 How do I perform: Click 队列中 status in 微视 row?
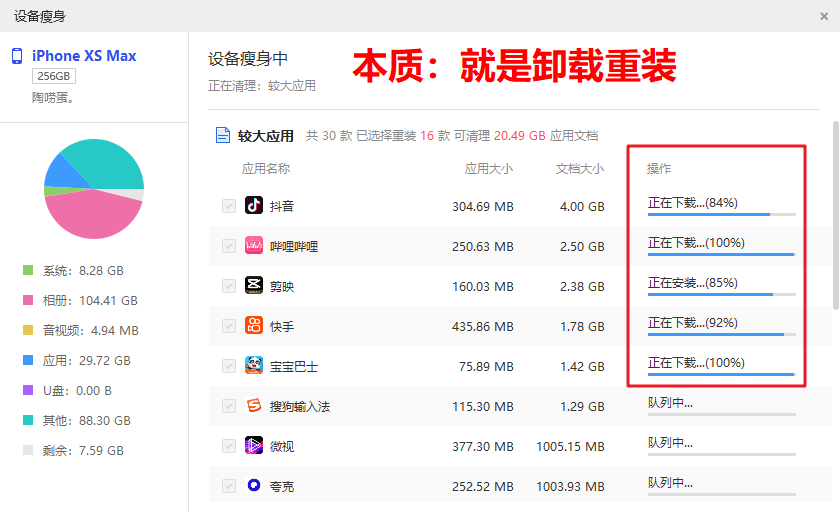tap(670, 442)
